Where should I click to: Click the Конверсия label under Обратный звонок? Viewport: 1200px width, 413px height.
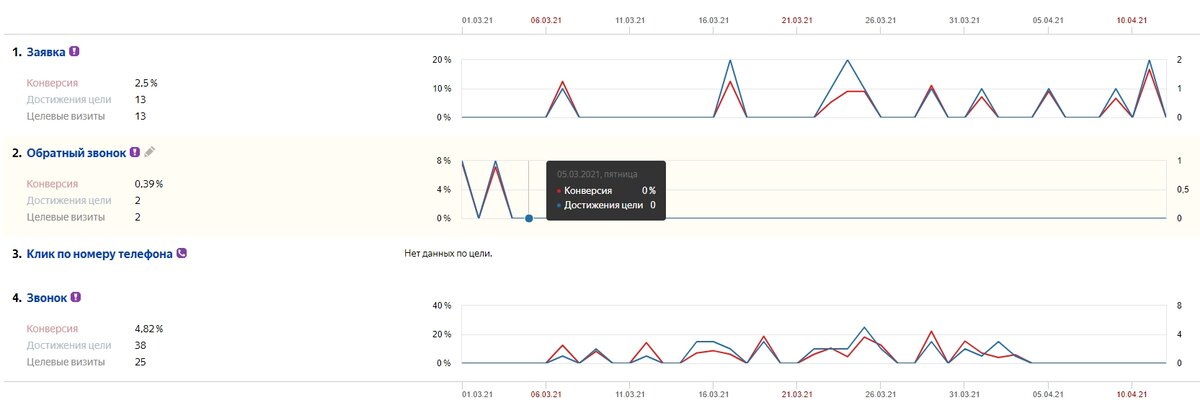coord(52,184)
